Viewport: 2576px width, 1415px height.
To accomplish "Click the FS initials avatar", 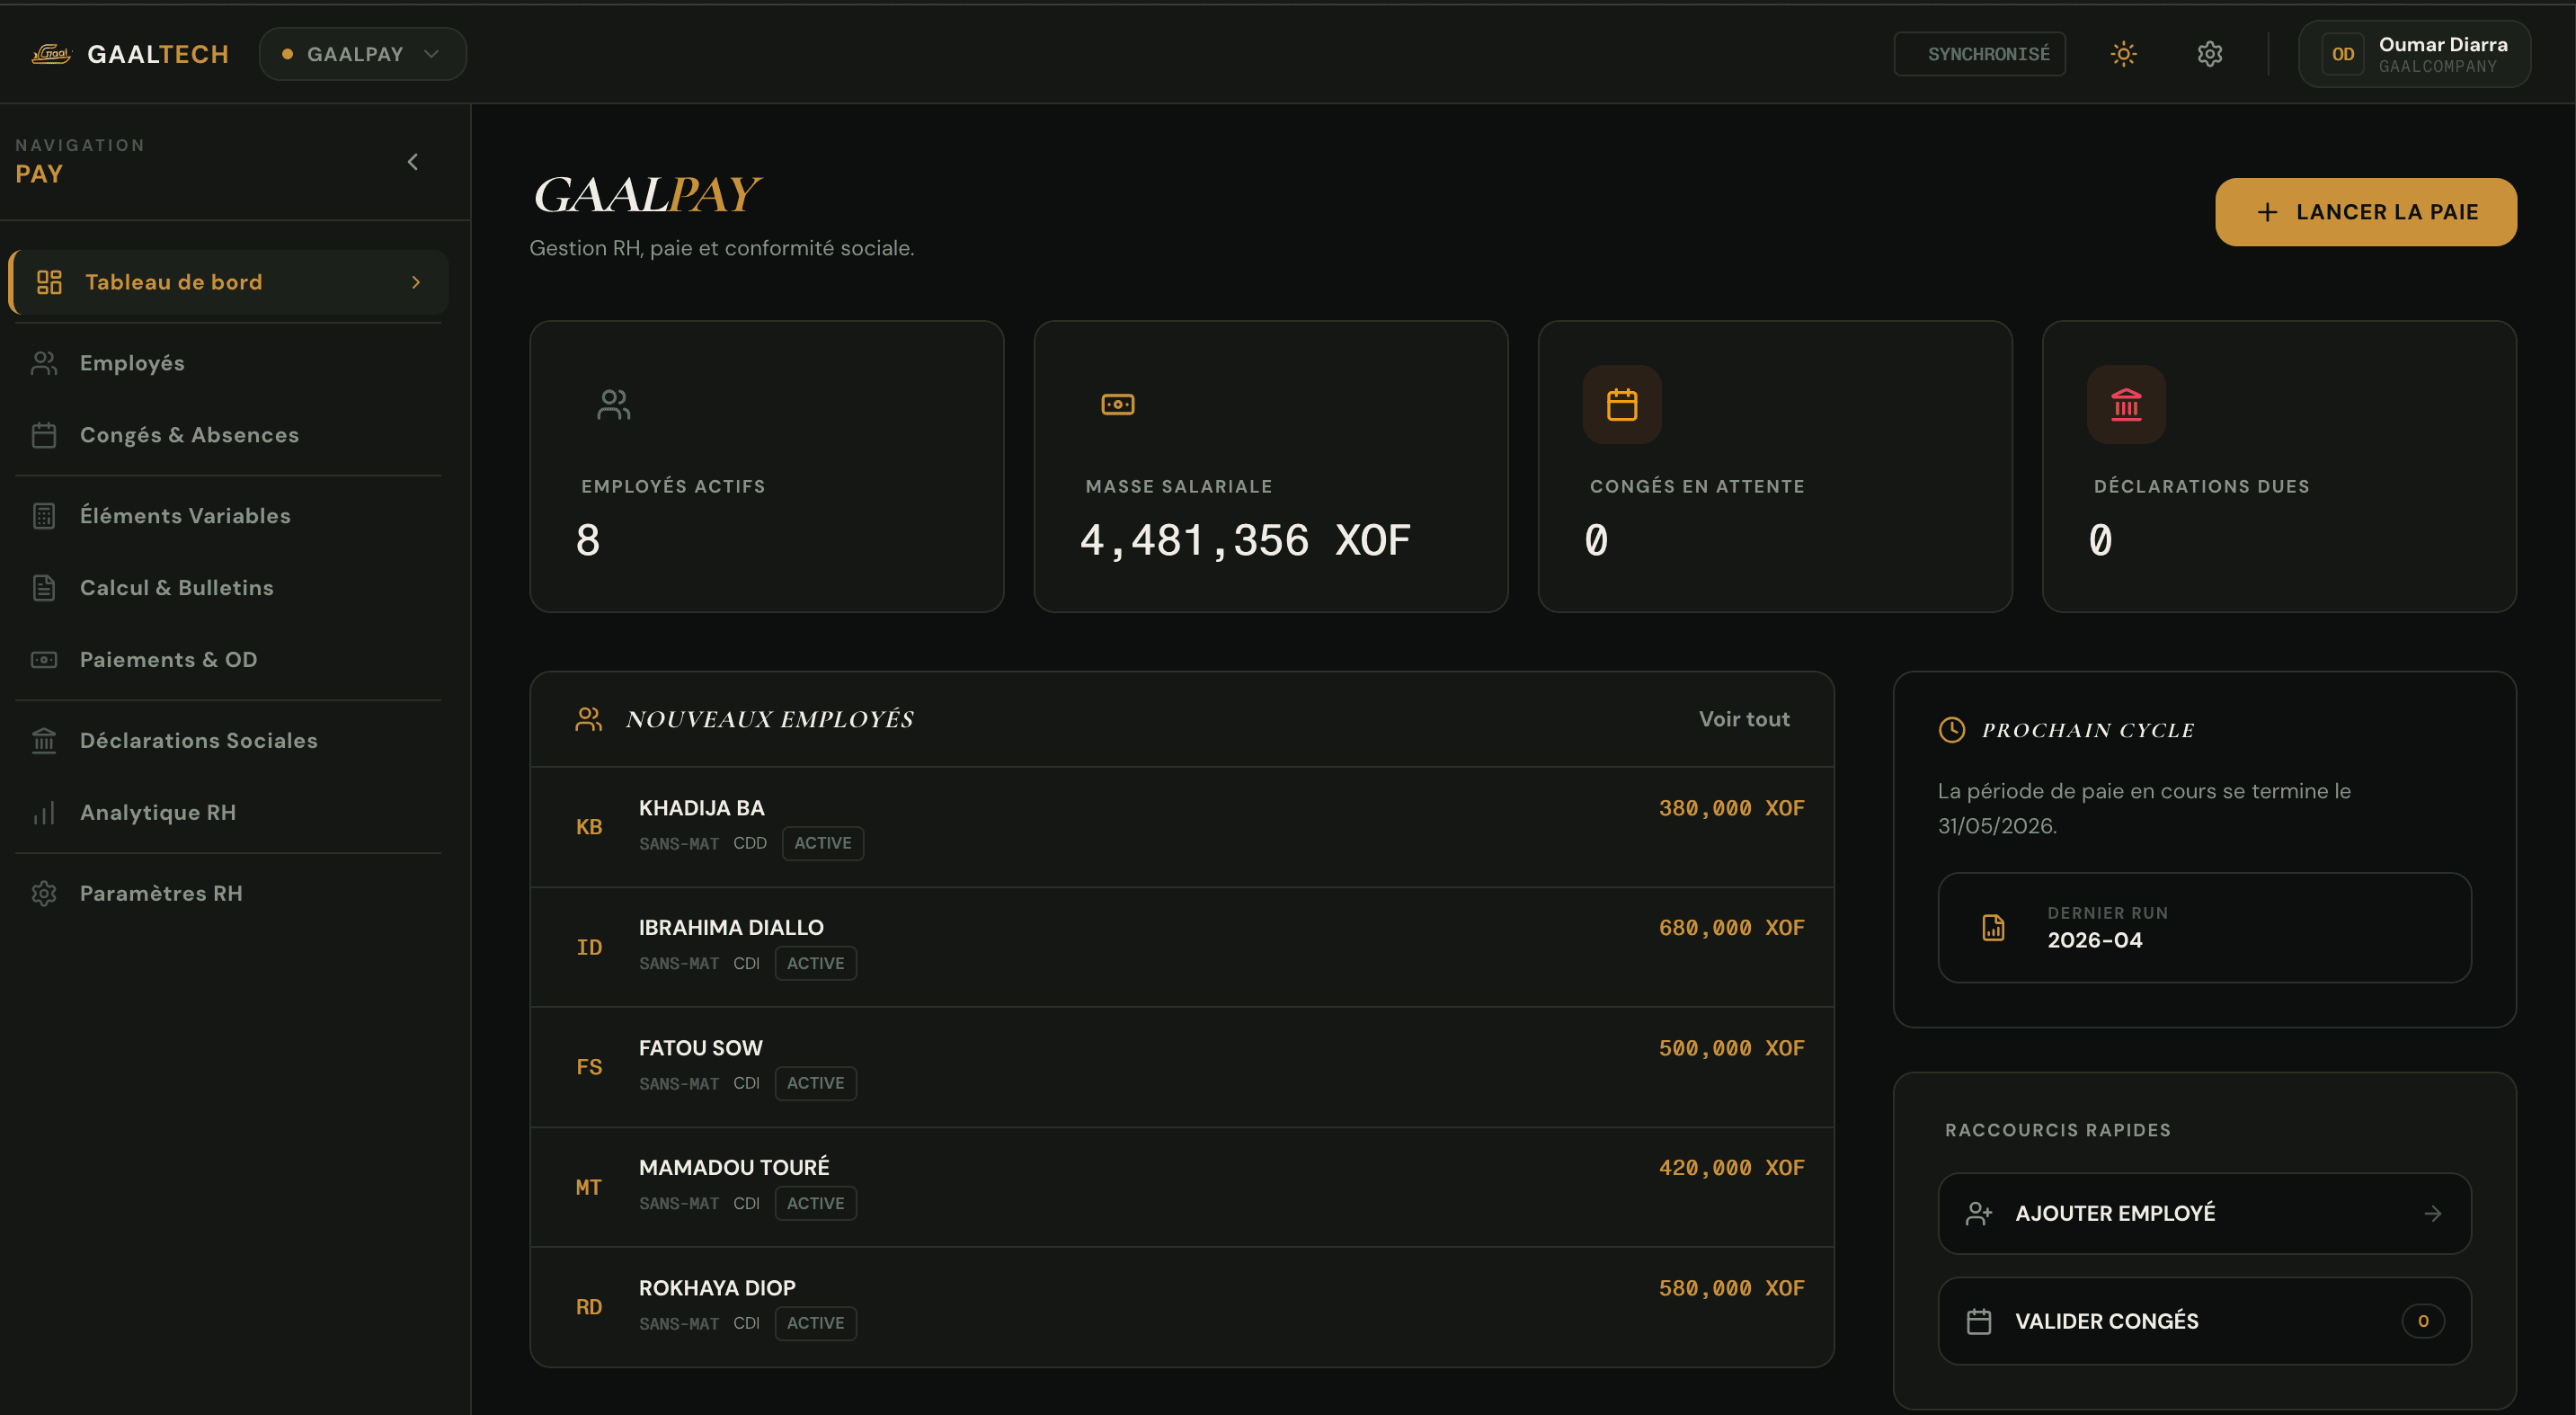I will (589, 1067).
